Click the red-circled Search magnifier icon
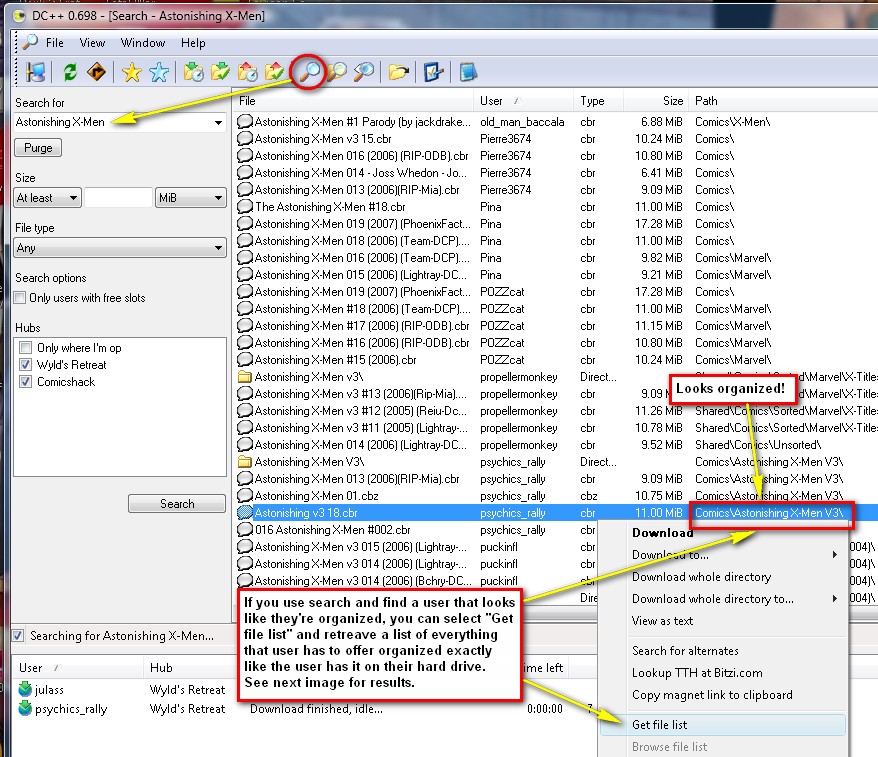Image resolution: width=878 pixels, height=757 pixels. pyautogui.click(x=310, y=72)
